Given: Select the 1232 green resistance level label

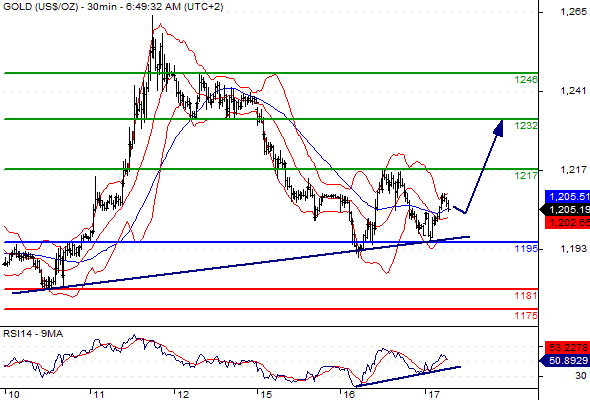Looking at the screenshot, I should (x=526, y=126).
